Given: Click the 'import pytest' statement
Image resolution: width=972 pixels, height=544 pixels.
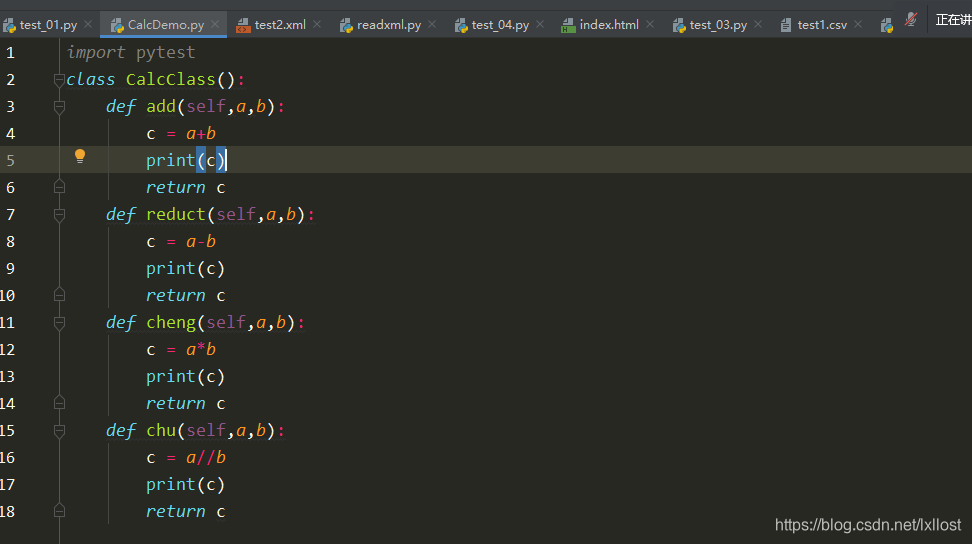Looking at the screenshot, I should [x=131, y=53].
